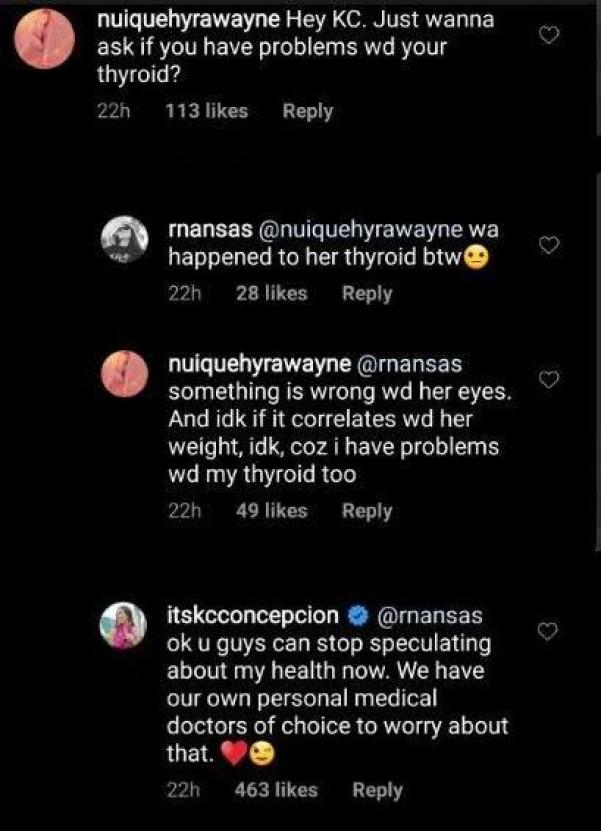Reply to the comment with 49 likes
601x831 pixels.
(x=367, y=511)
